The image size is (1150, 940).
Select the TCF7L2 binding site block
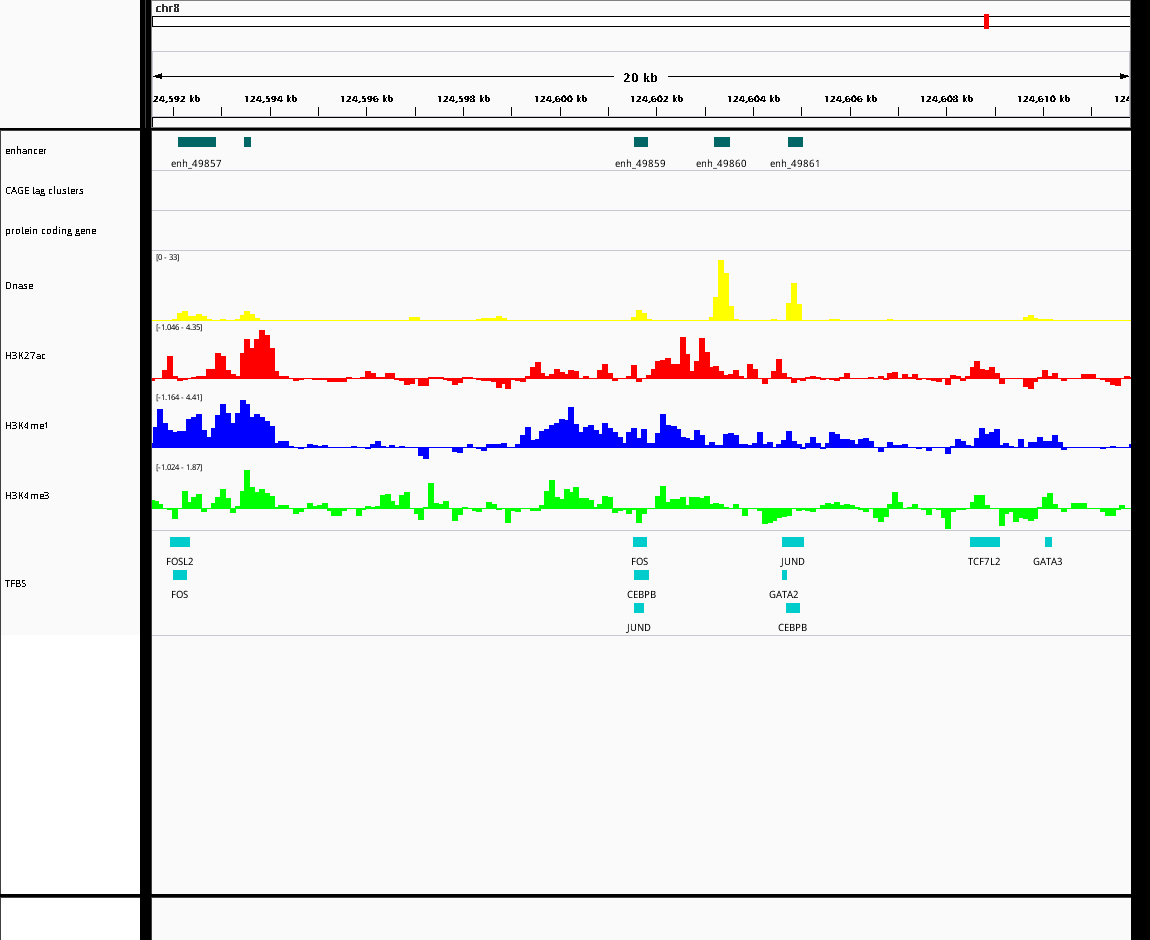pos(984,542)
